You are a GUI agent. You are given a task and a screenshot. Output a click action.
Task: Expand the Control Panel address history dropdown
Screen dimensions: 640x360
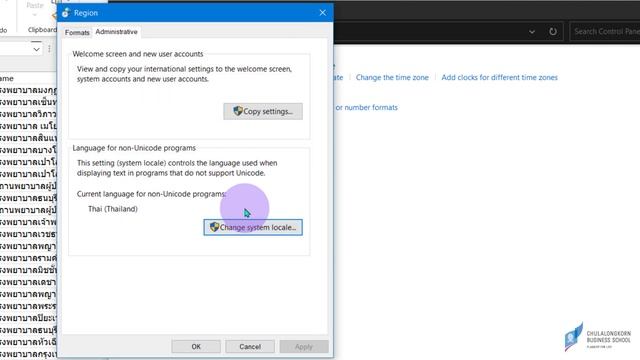tap(532, 31)
